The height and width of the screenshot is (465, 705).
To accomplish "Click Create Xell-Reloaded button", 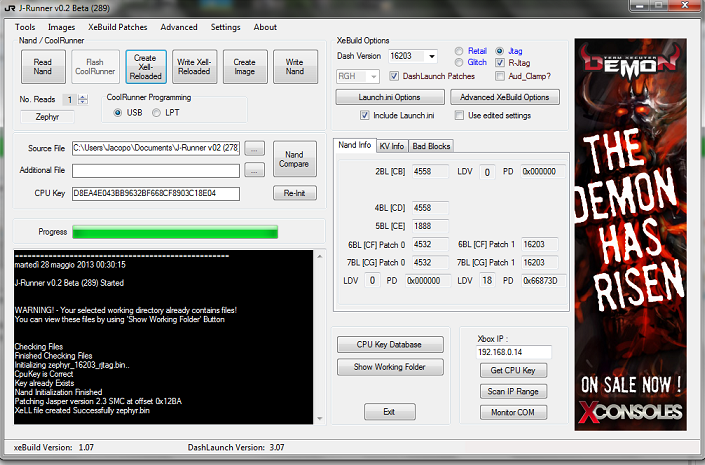I will [145, 67].
